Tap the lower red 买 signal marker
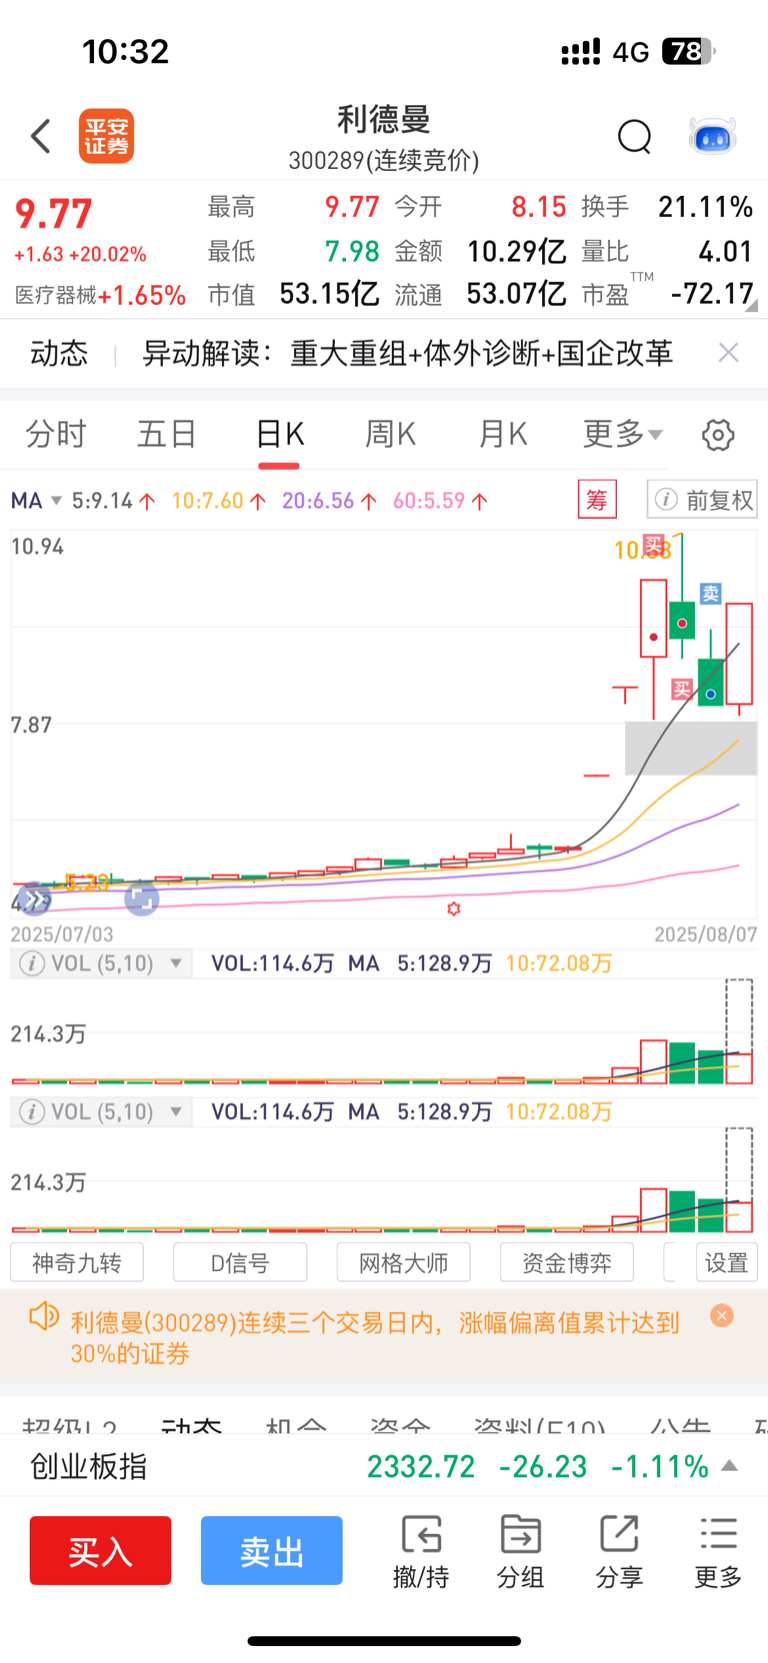768x1663 pixels. tap(682, 688)
